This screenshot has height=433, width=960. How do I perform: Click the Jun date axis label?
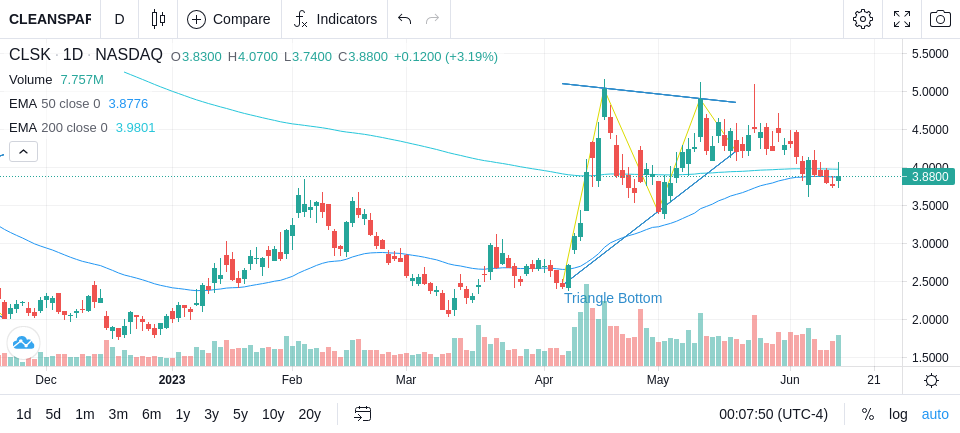pos(790,380)
